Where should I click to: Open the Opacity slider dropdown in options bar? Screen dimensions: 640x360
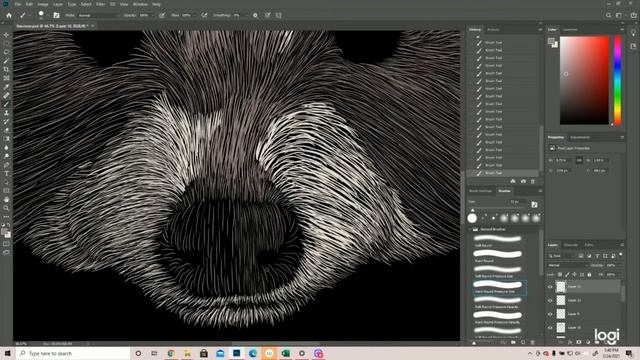coord(152,15)
